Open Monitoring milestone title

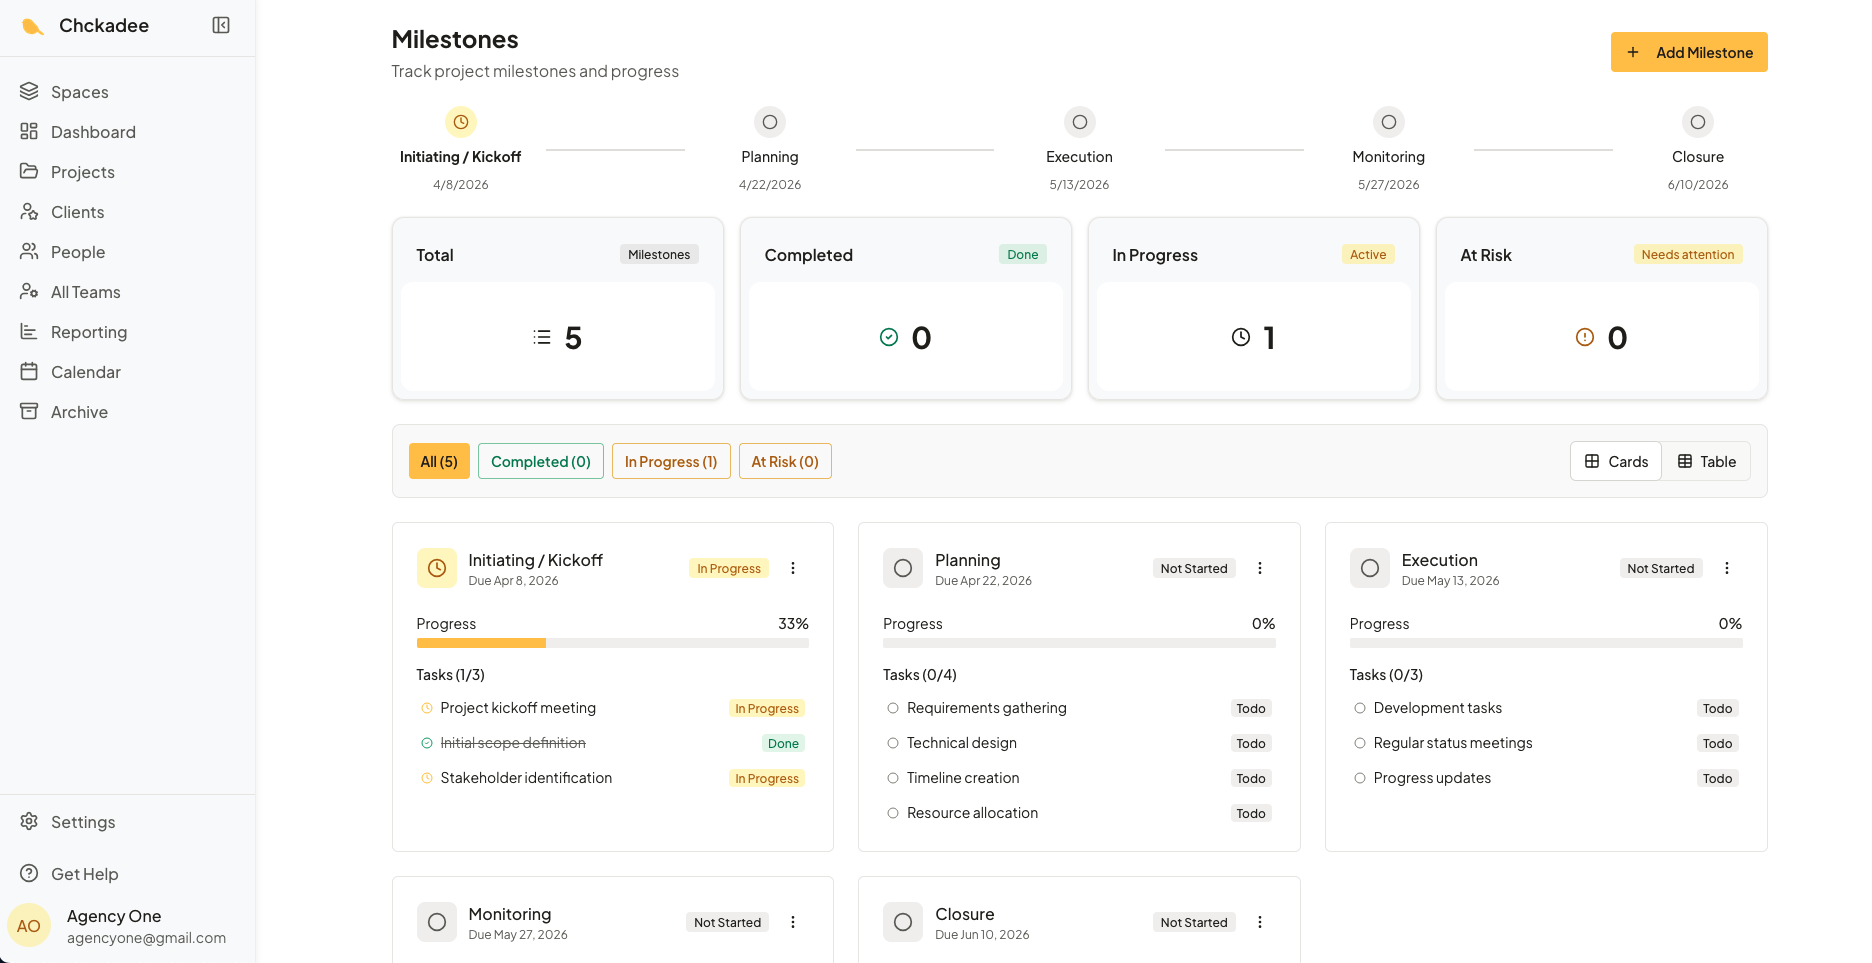[x=510, y=914]
